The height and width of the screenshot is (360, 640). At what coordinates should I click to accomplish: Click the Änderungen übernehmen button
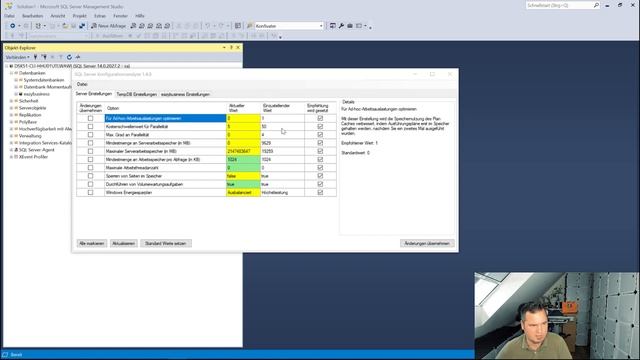[427, 243]
